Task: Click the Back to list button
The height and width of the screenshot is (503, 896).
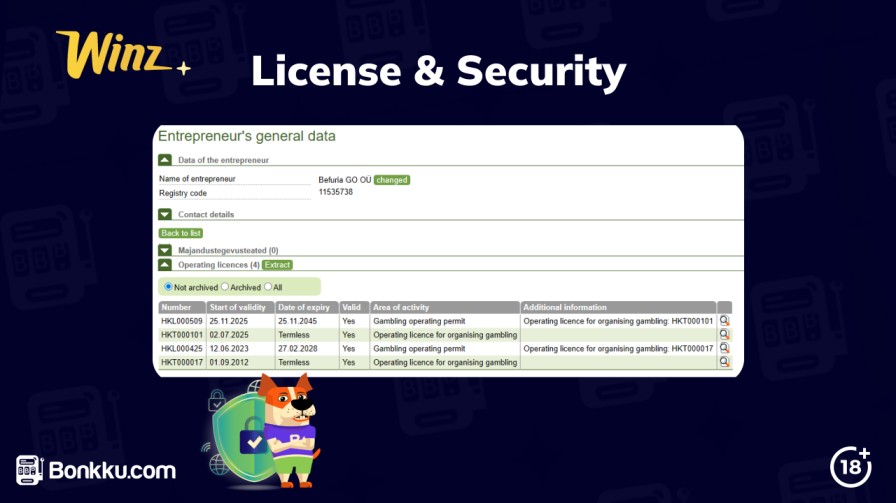Action: point(181,233)
